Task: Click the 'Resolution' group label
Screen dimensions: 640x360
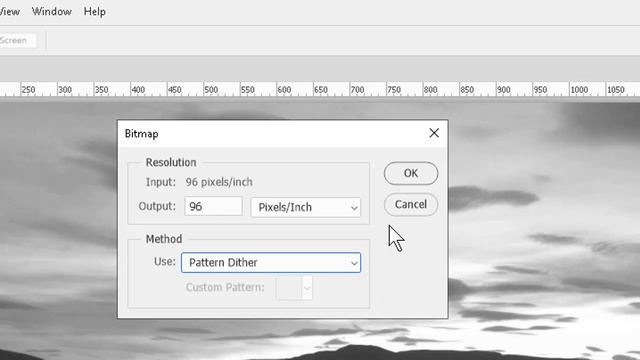Action: [x=171, y=162]
